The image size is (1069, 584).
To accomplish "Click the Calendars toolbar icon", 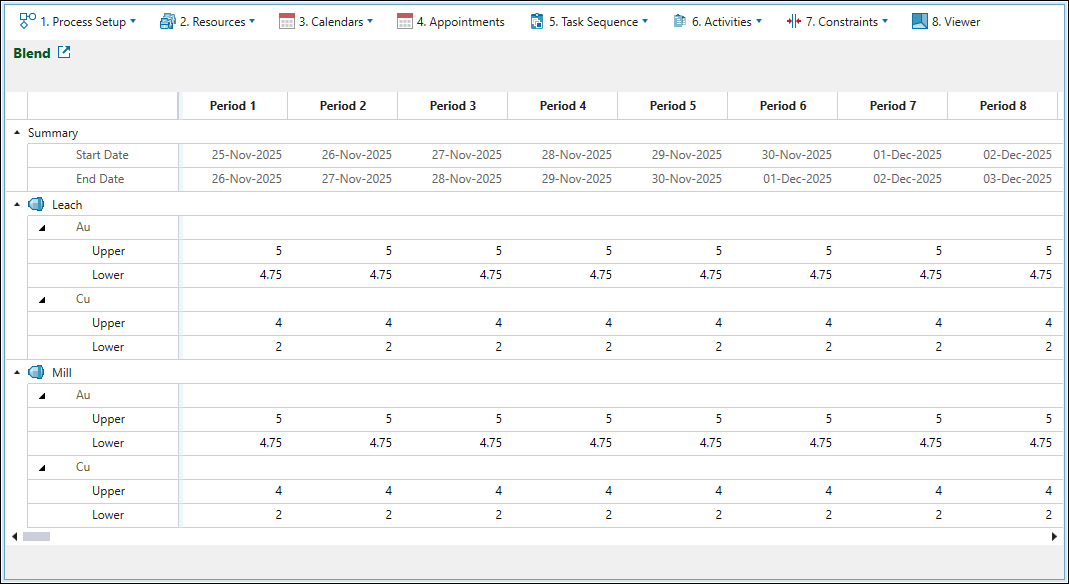I will coord(287,21).
